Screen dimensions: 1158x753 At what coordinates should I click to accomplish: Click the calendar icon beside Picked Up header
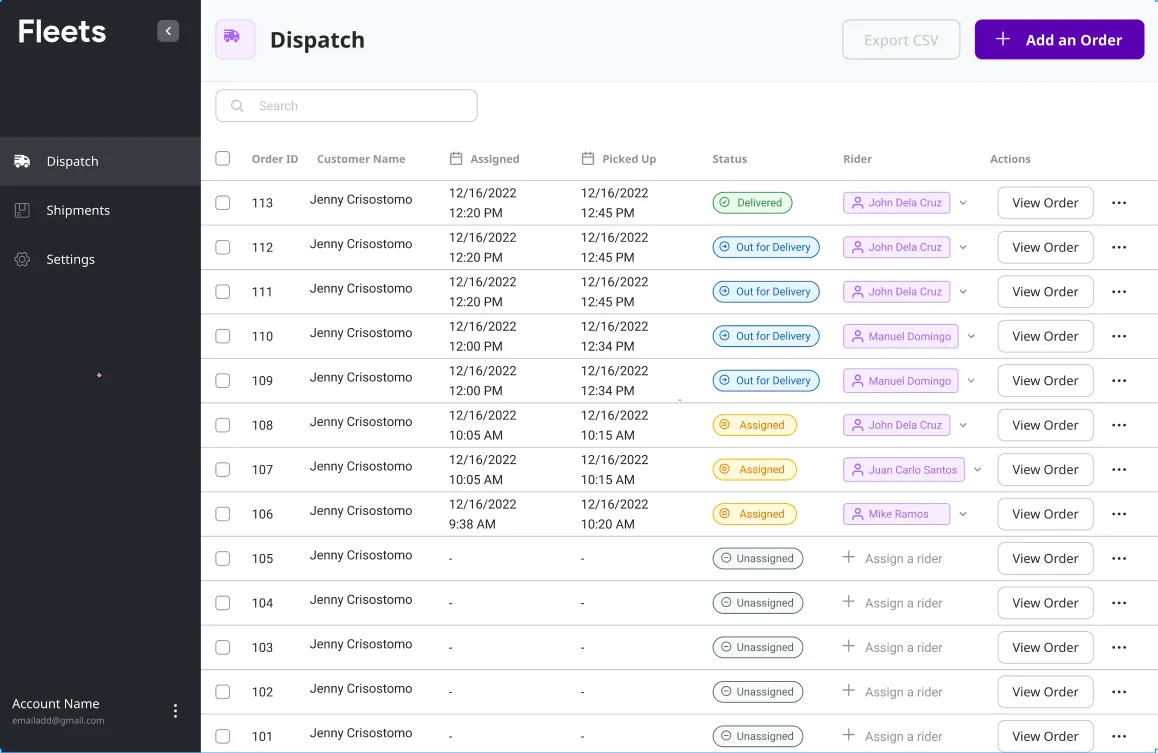(588, 159)
